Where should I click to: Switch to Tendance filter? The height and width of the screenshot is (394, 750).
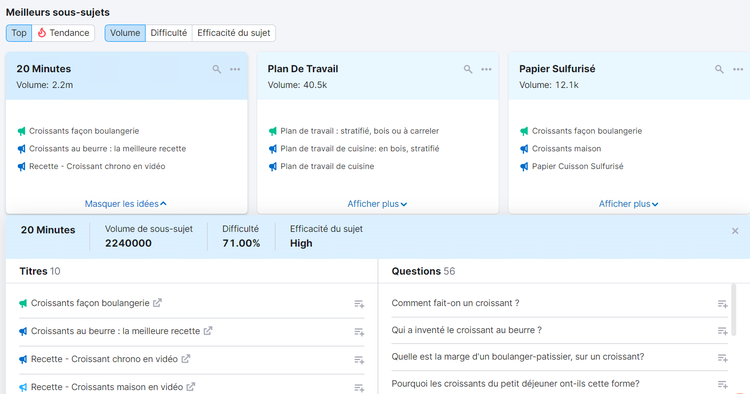click(x=63, y=33)
